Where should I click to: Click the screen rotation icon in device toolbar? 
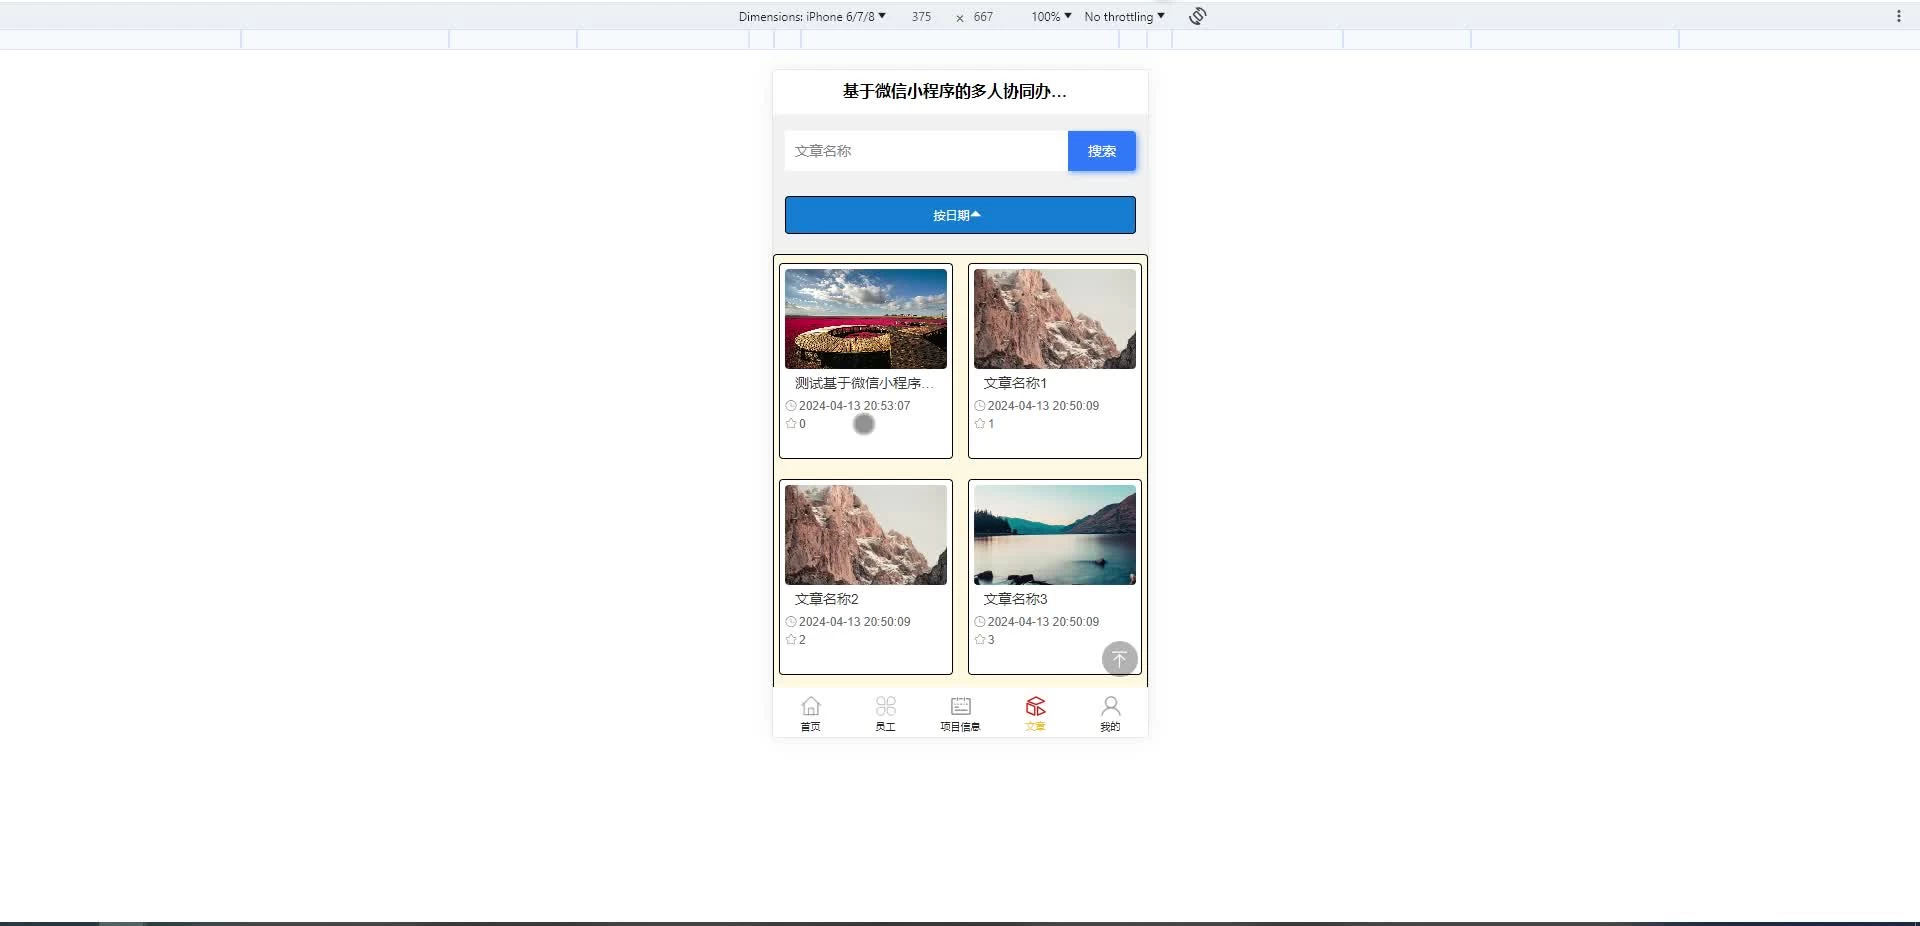pos(1196,16)
